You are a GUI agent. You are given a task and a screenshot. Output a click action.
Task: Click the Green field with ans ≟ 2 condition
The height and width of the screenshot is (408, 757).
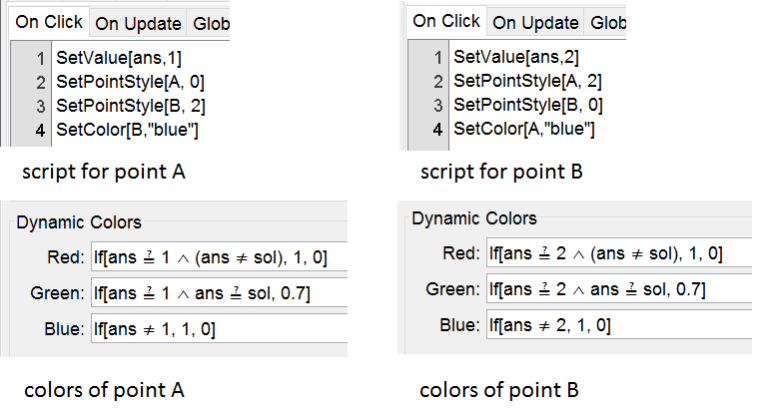click(x=617, y=289)
